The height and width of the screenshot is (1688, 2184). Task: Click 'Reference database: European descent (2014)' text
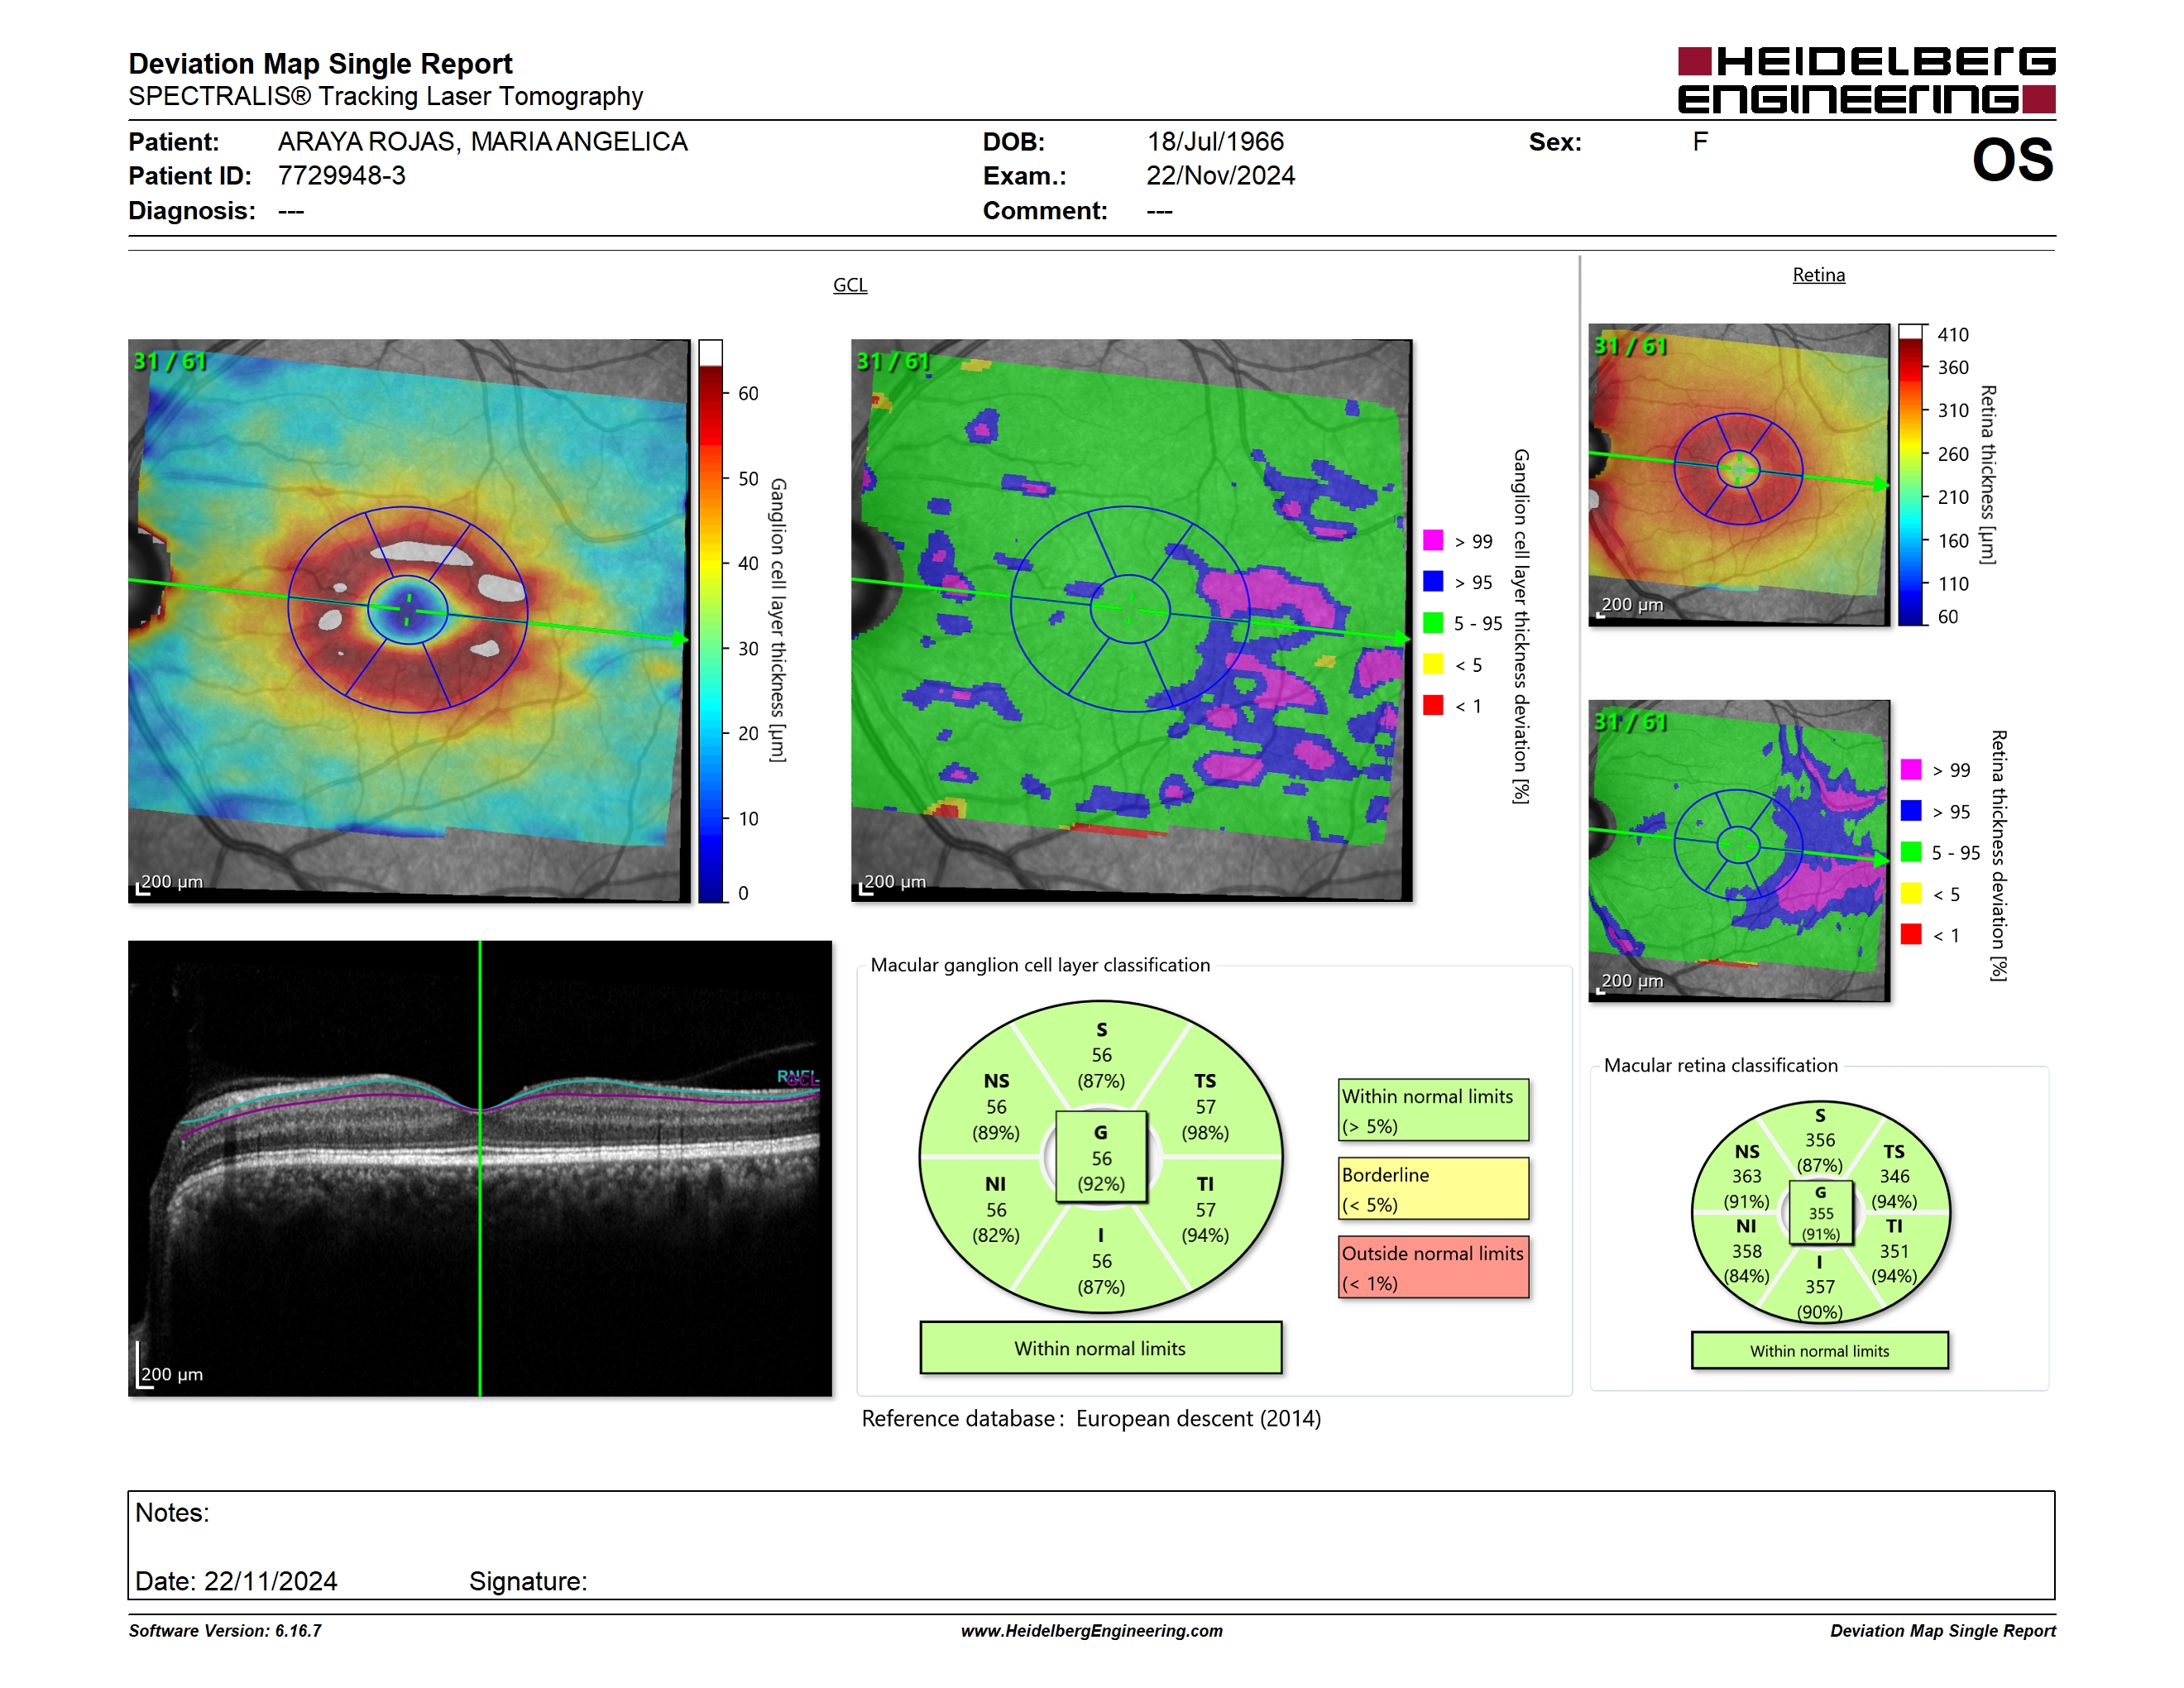tap(1091, 1419)
